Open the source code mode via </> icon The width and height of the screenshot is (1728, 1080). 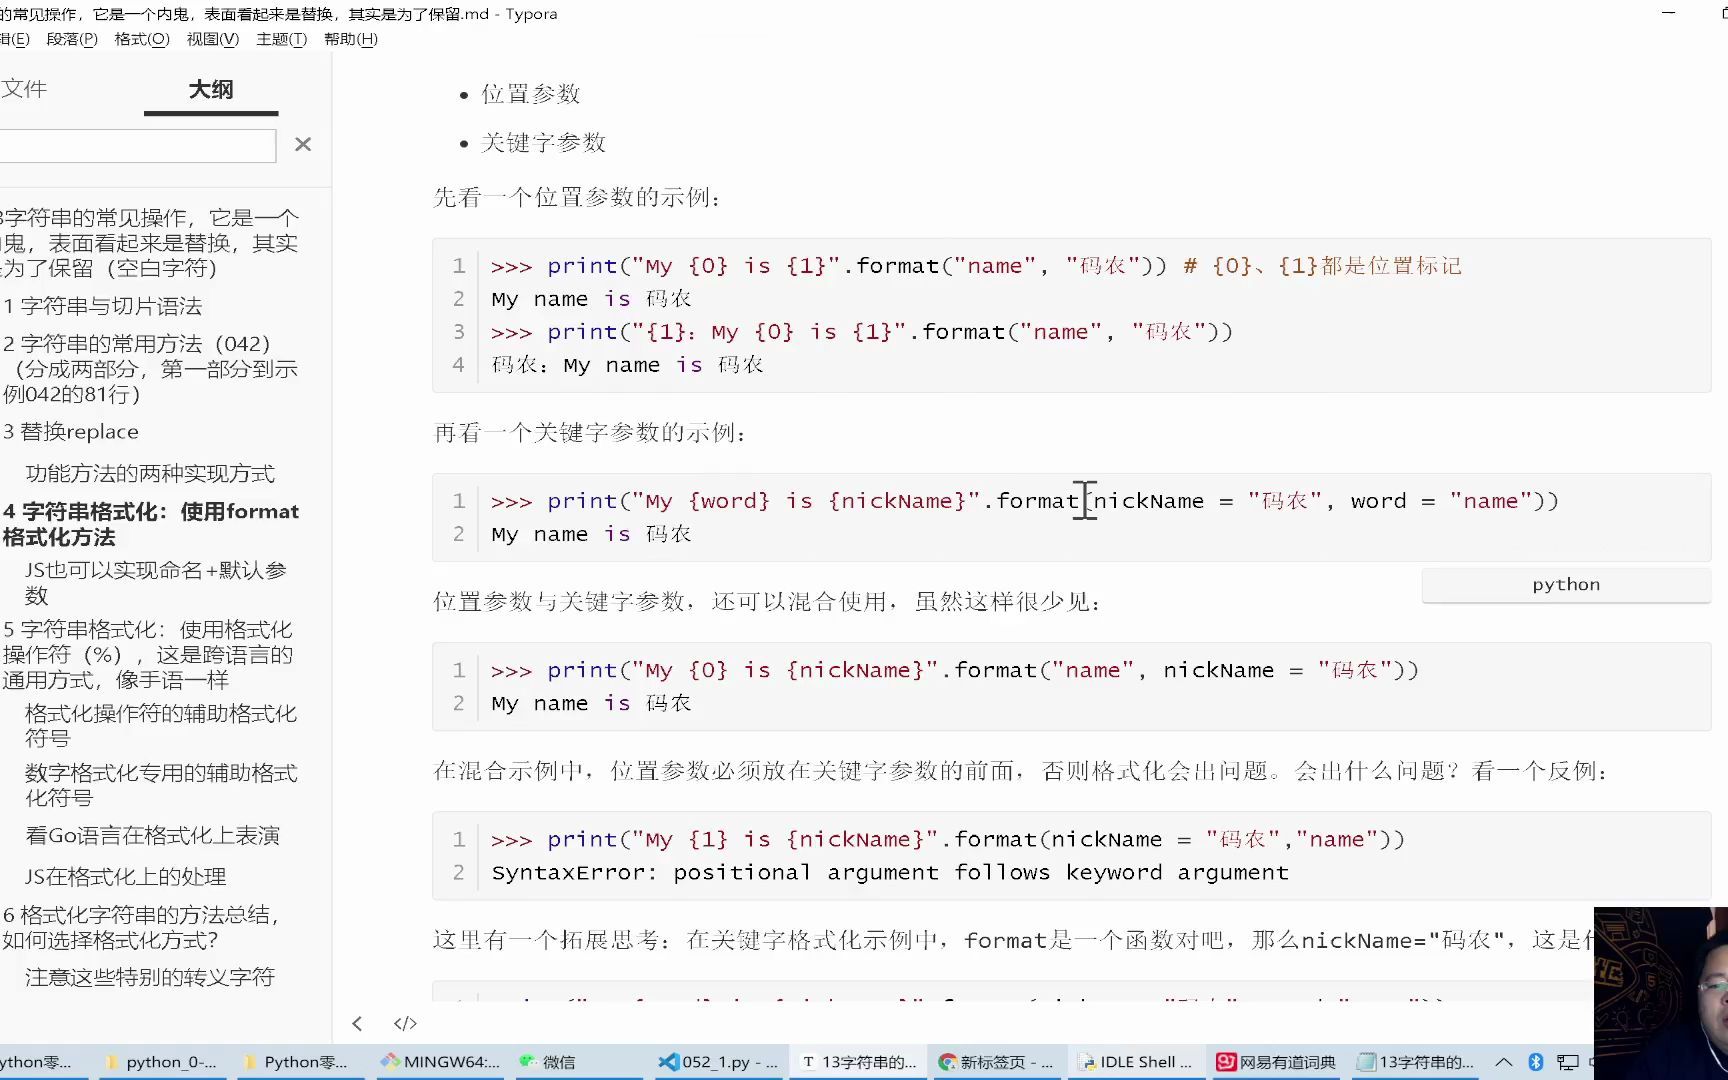[x=405, y=1023]
